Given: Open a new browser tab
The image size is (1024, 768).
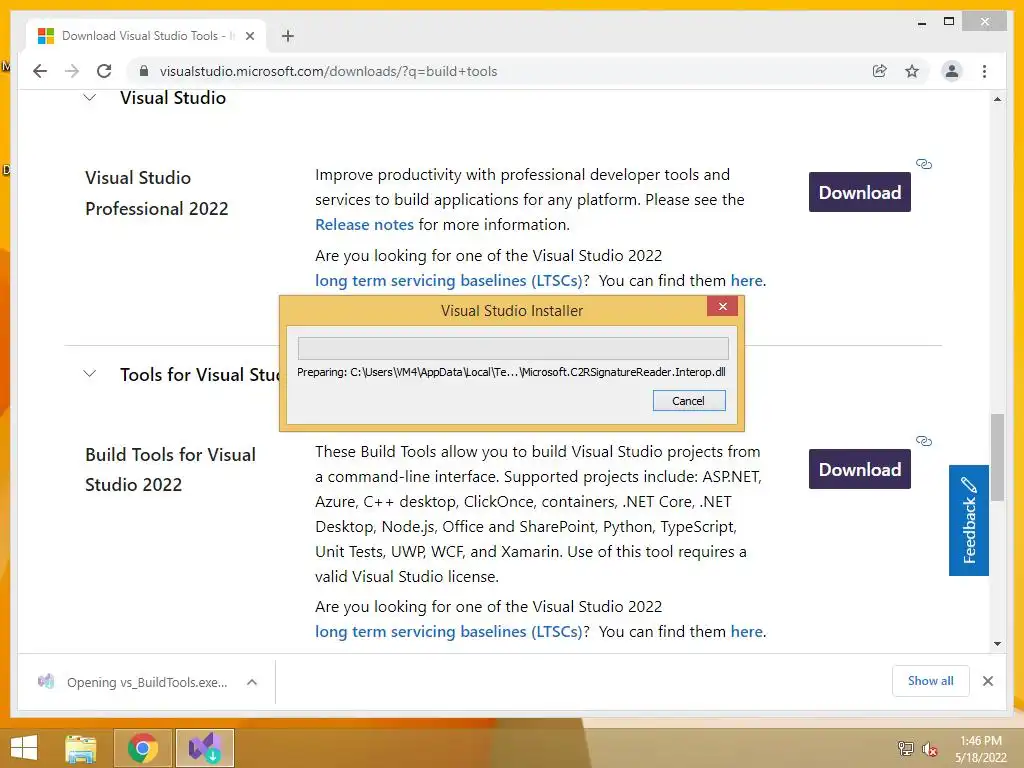Looking at the screenshot, I should point(287,36).
